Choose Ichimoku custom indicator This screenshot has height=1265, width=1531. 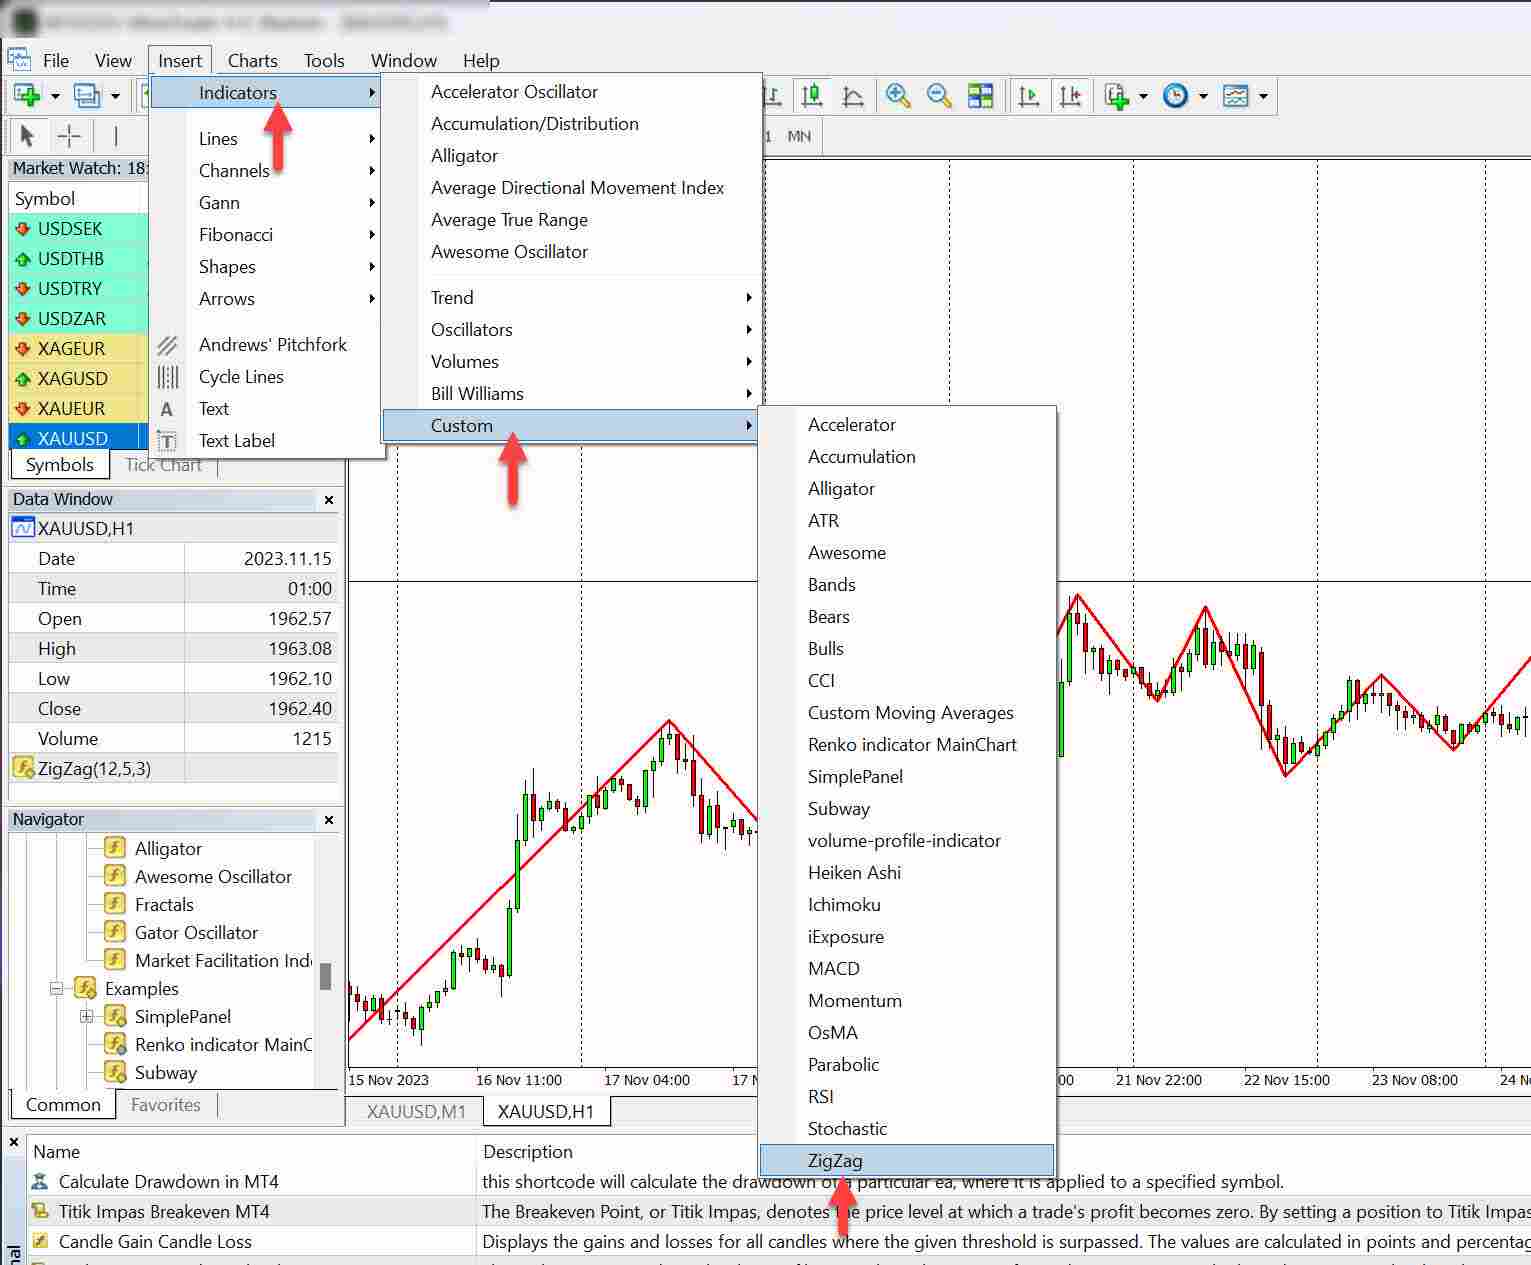coord(907,905)
